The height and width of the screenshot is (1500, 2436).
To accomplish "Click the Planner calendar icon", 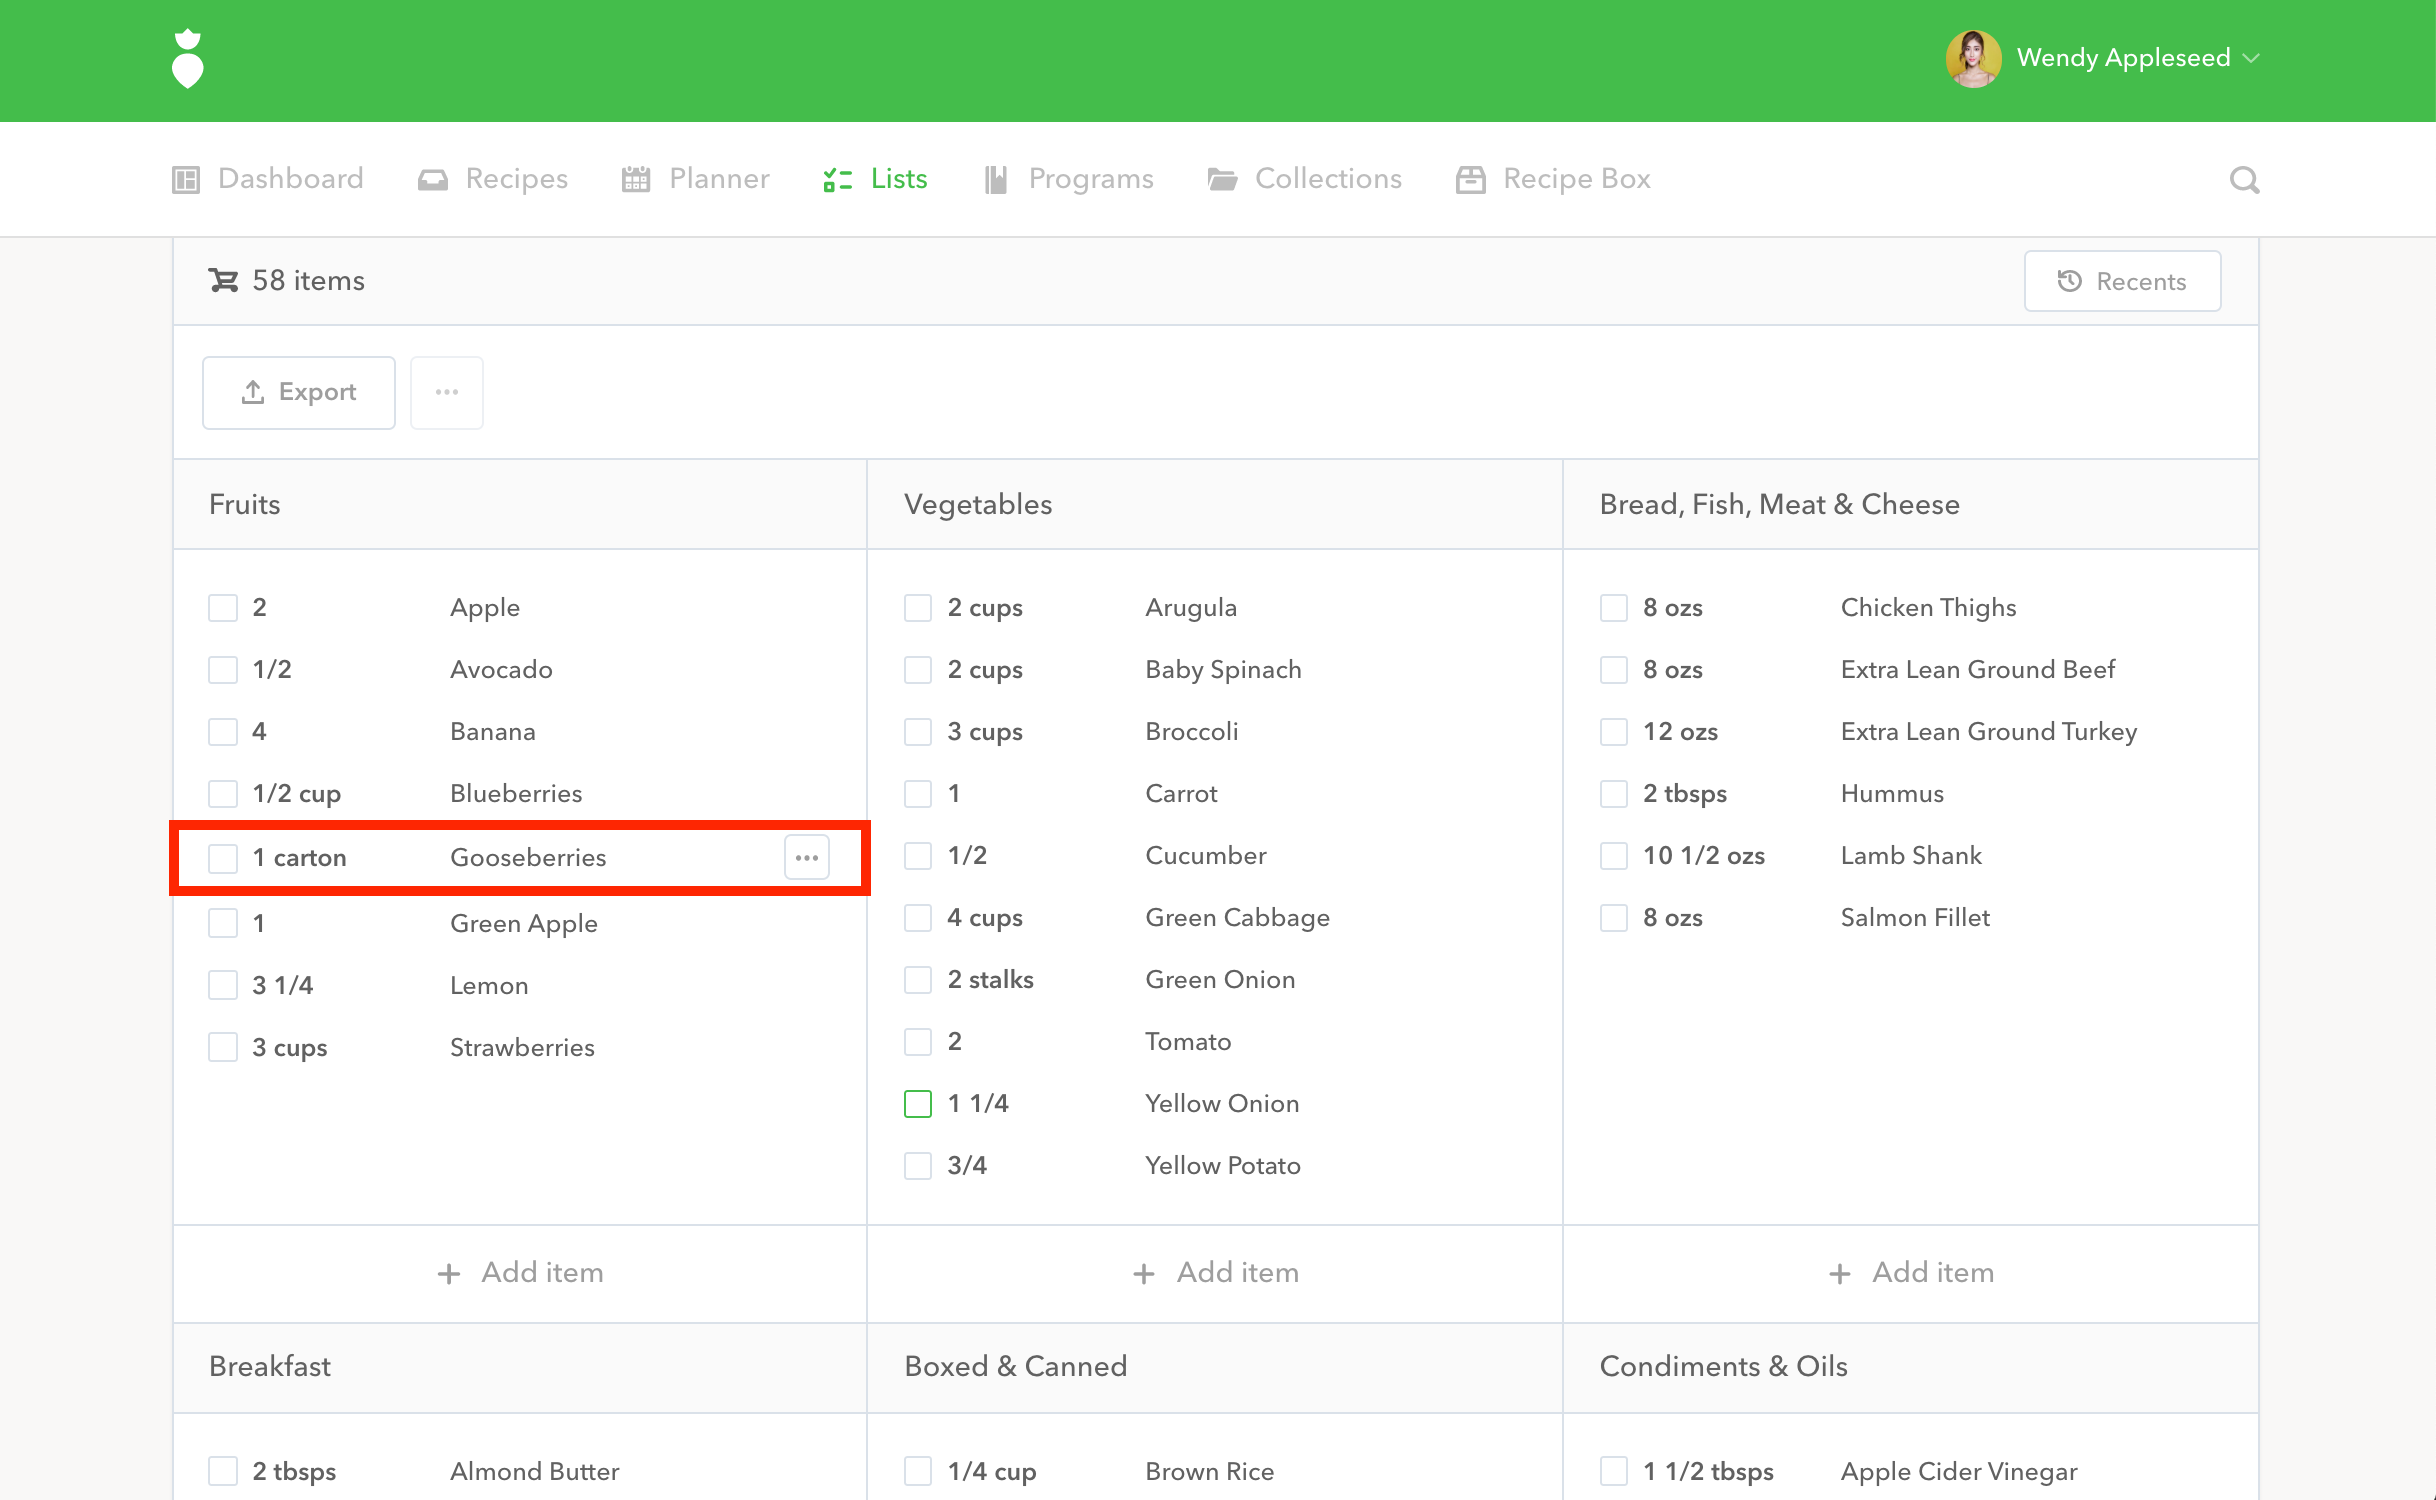I will [636, 179].
